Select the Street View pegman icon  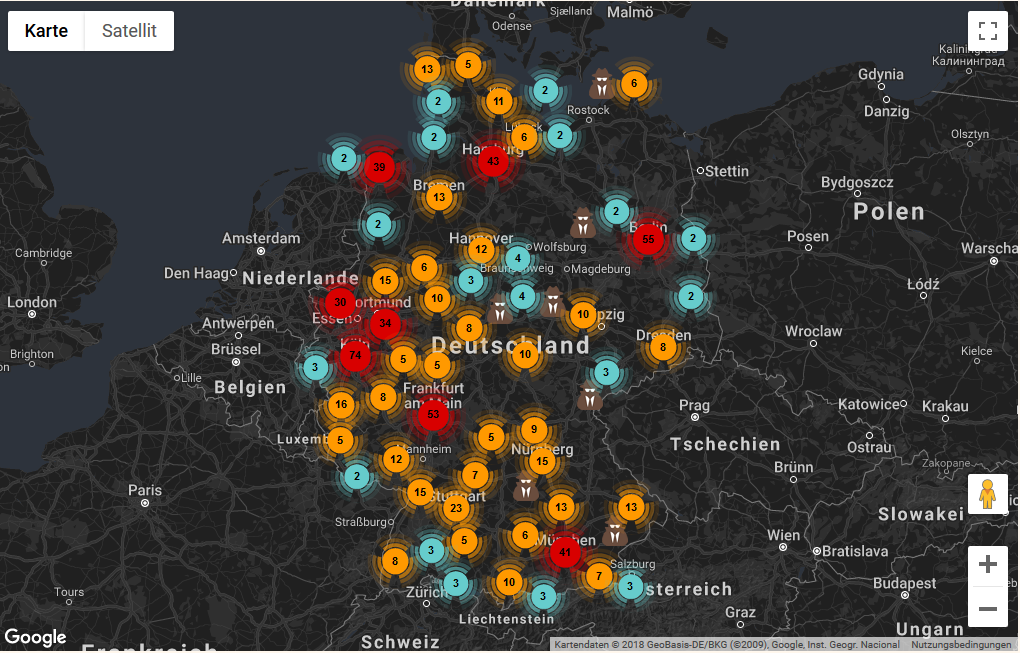[987, 495]
